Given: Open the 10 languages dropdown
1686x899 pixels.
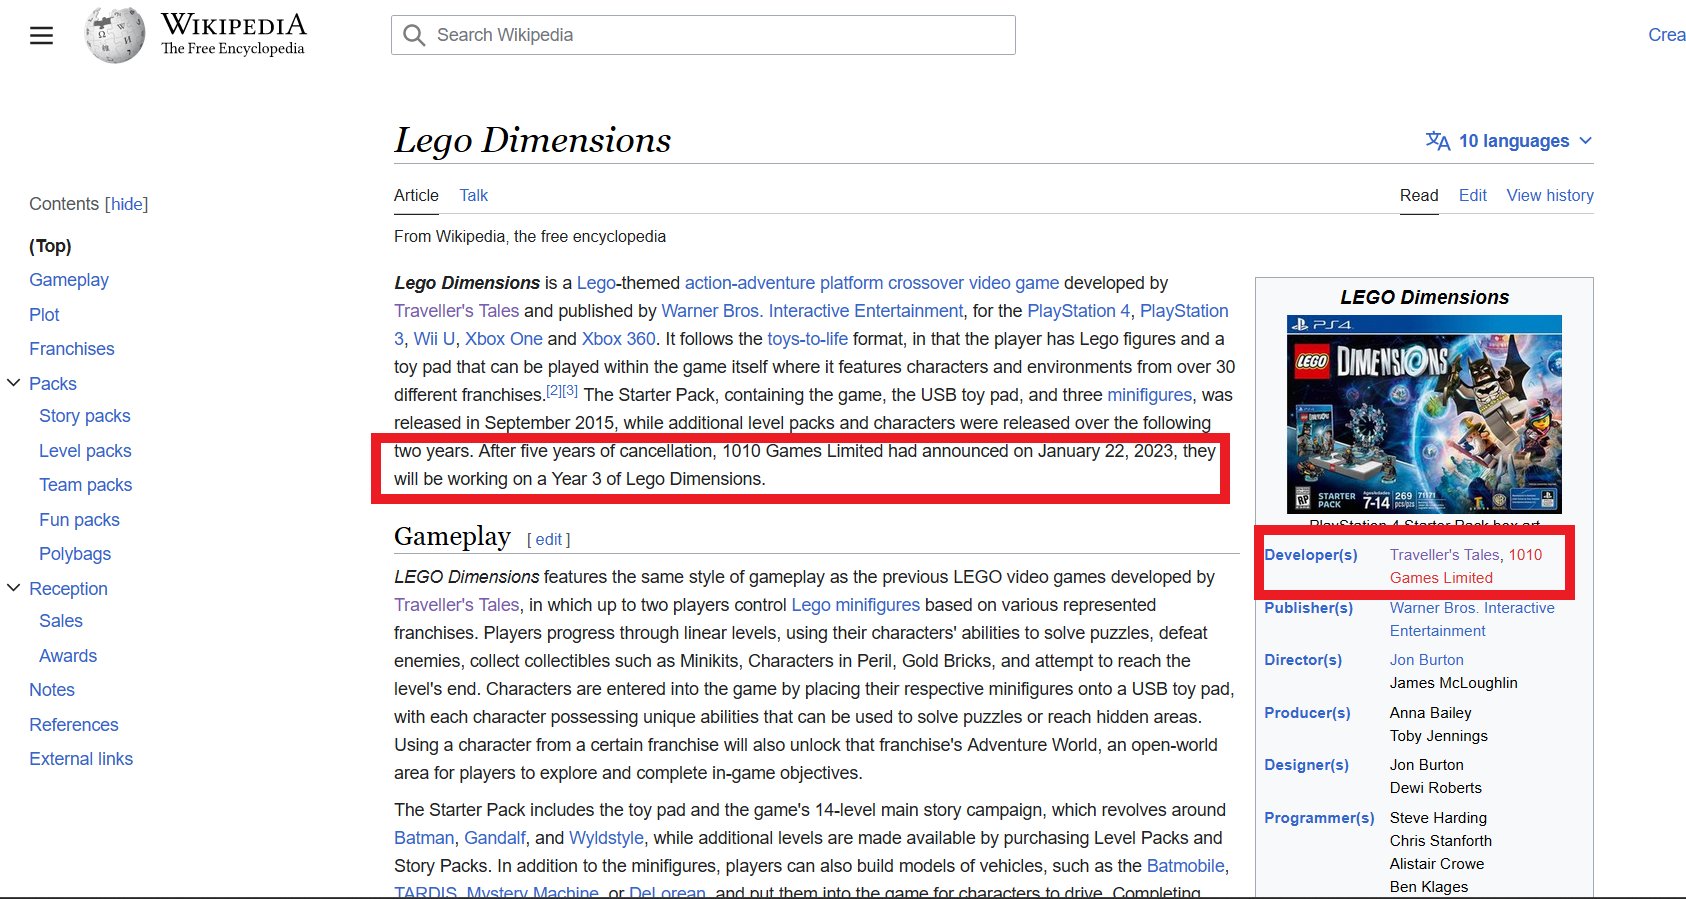Looking at the screenshot, I should [1509, 141].
